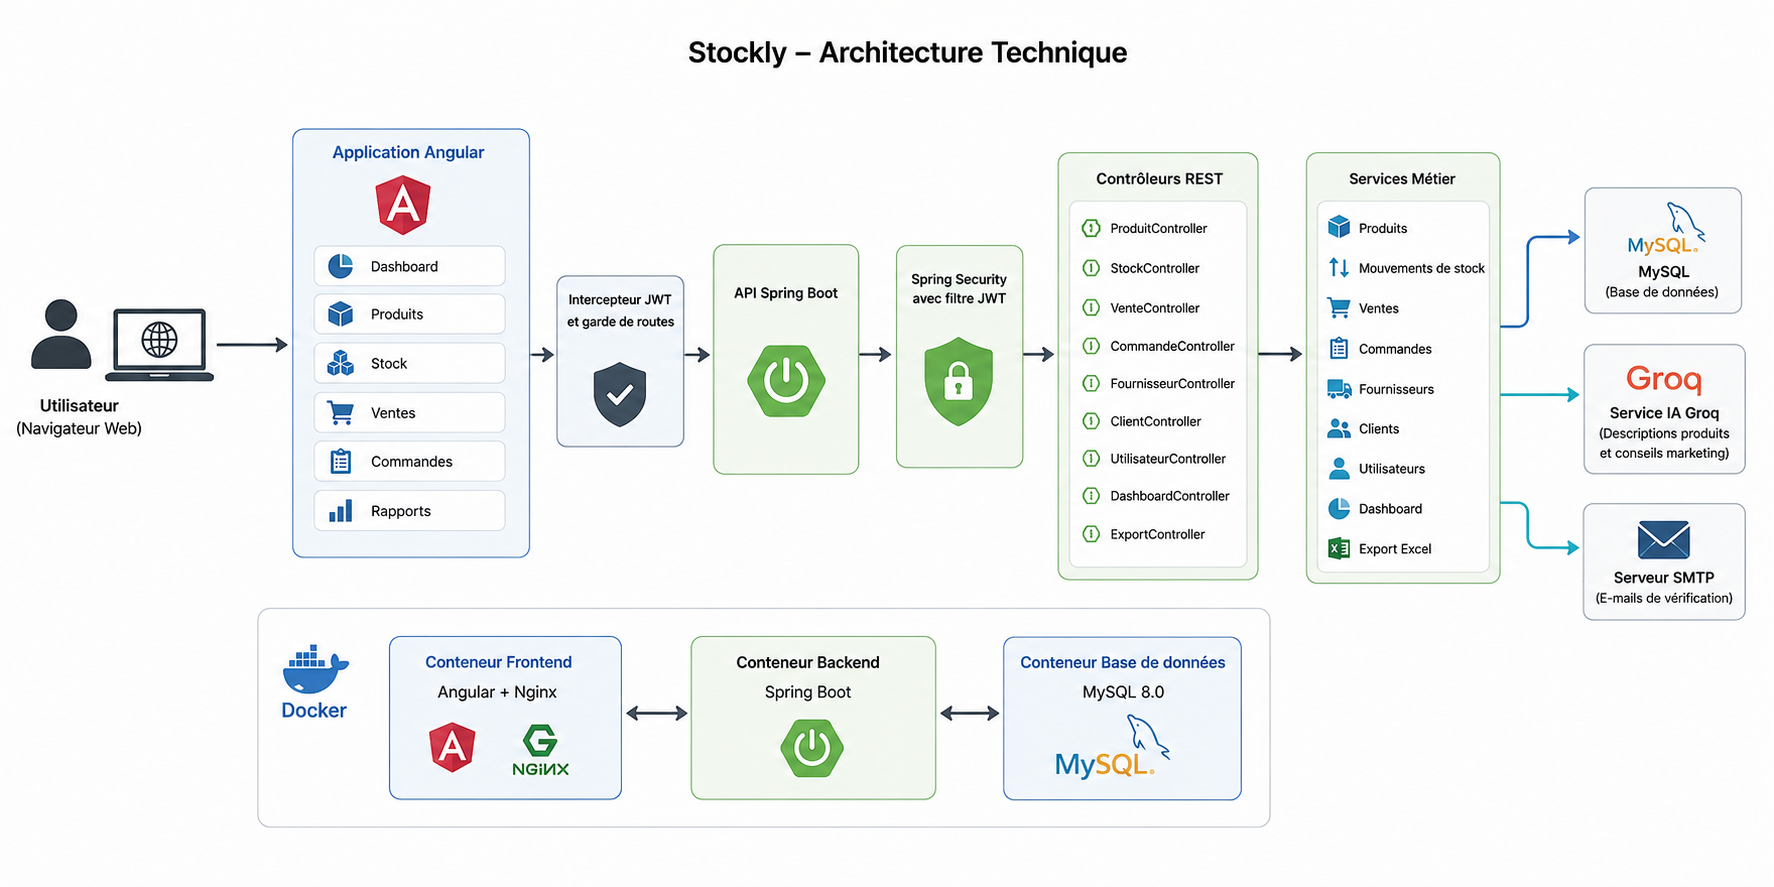Click the SMTP envelope icon
Viewport: 1774px width, 887px height.
(x=1664, y=540)
